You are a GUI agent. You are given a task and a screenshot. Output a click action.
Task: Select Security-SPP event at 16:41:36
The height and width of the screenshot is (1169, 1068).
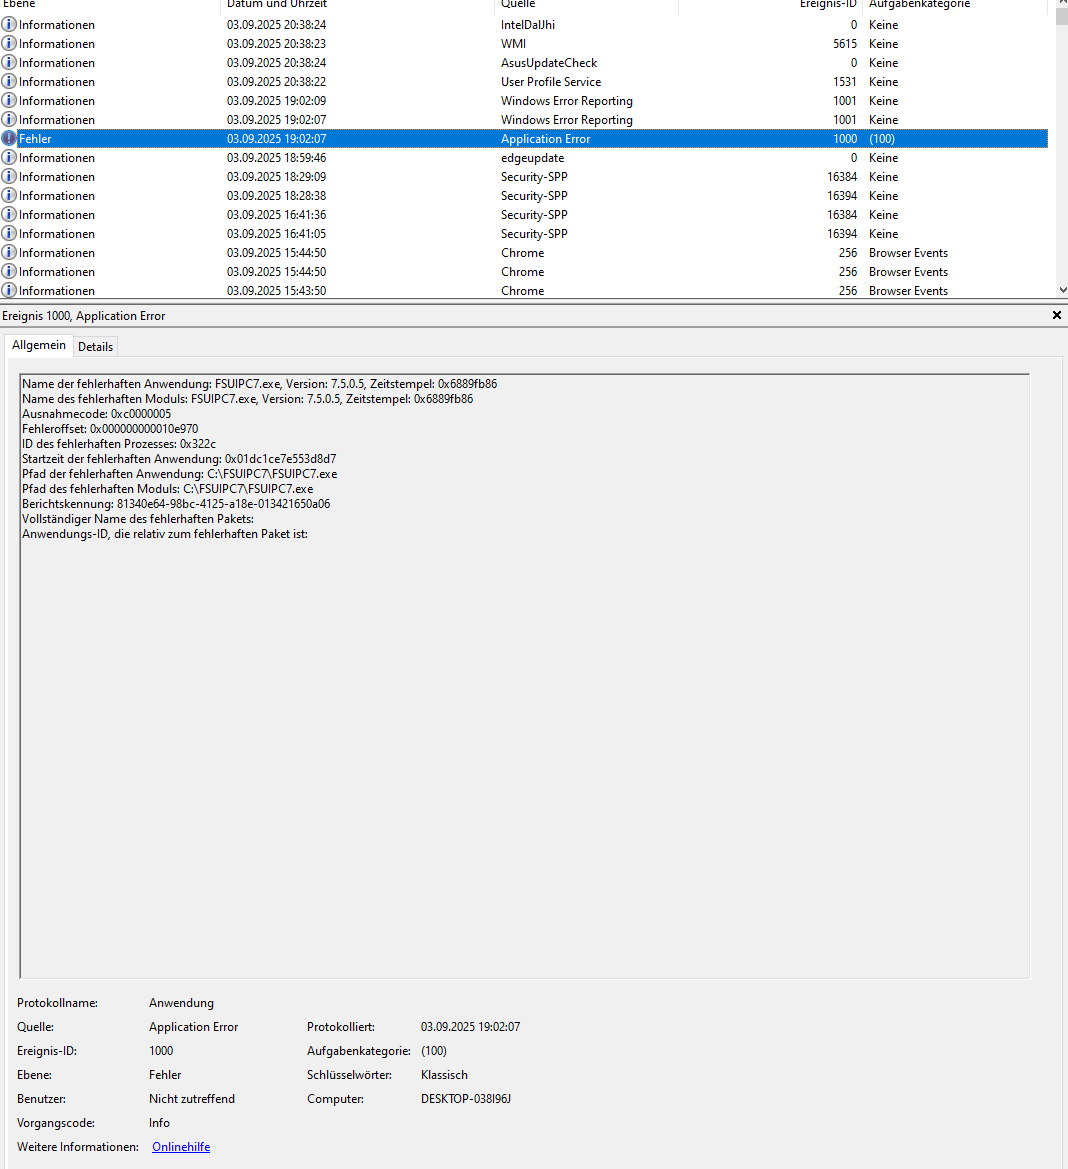point(524,215)
